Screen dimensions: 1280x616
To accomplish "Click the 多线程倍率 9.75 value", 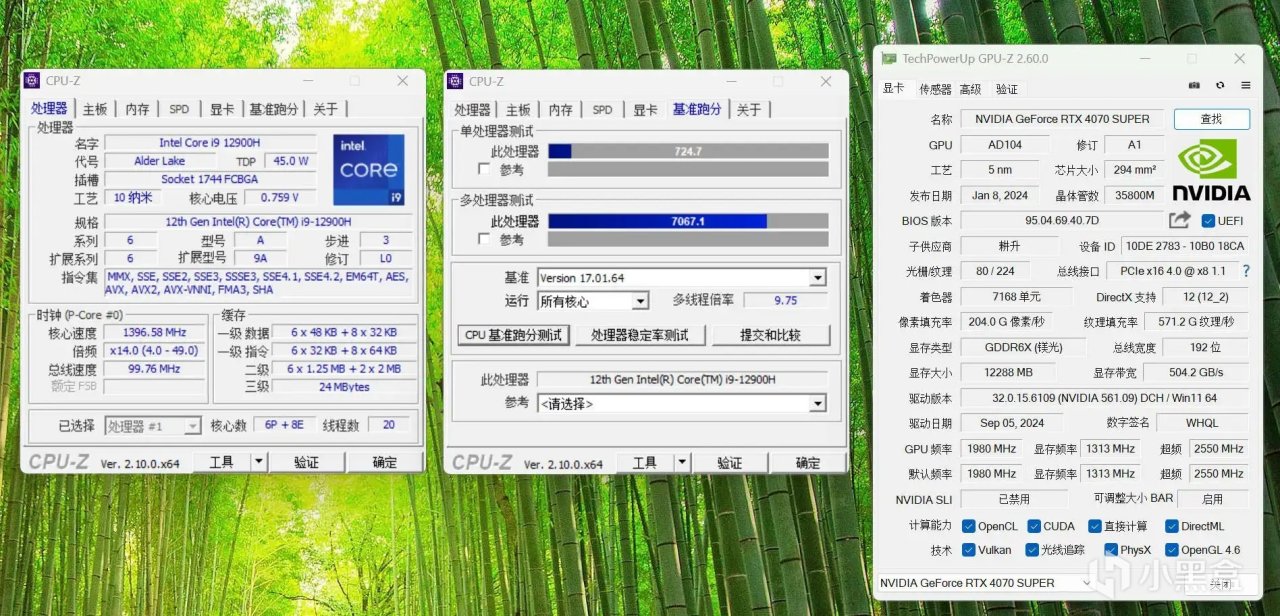I will pyautogui.click(x=785, y=300).
